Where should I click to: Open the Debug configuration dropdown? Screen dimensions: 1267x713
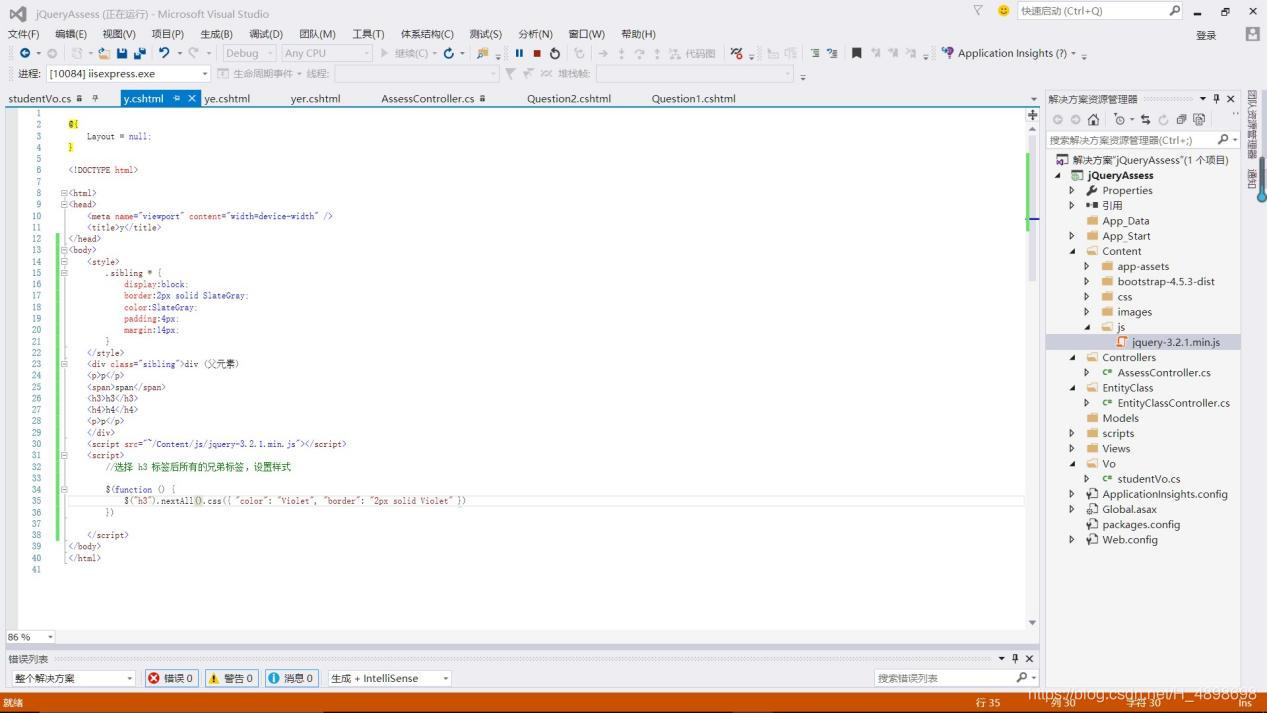pyautogui.click(x=249, y=53)
